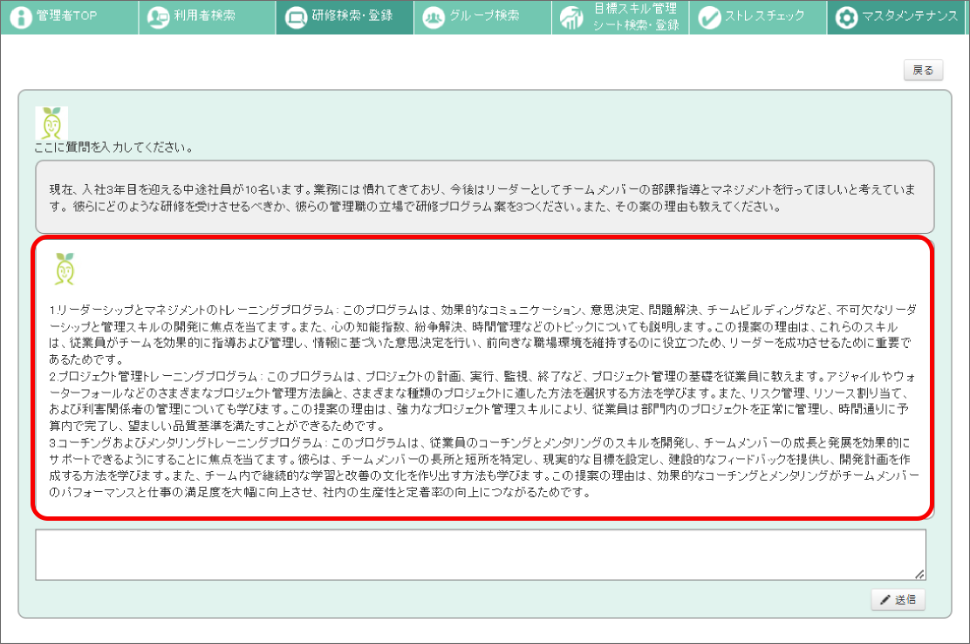
Task: Click the question text starting 現在、入社3年目
Action: point(482,197)
